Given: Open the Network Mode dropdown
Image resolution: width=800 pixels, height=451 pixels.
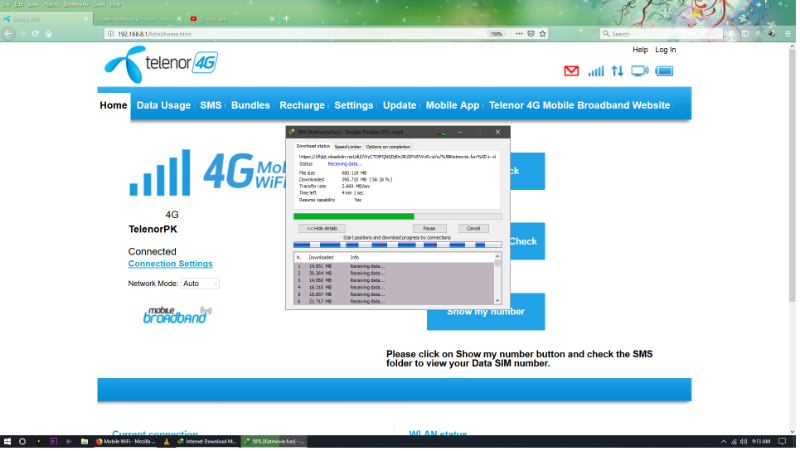Looking at the screenshot, I should coord(201,285).
